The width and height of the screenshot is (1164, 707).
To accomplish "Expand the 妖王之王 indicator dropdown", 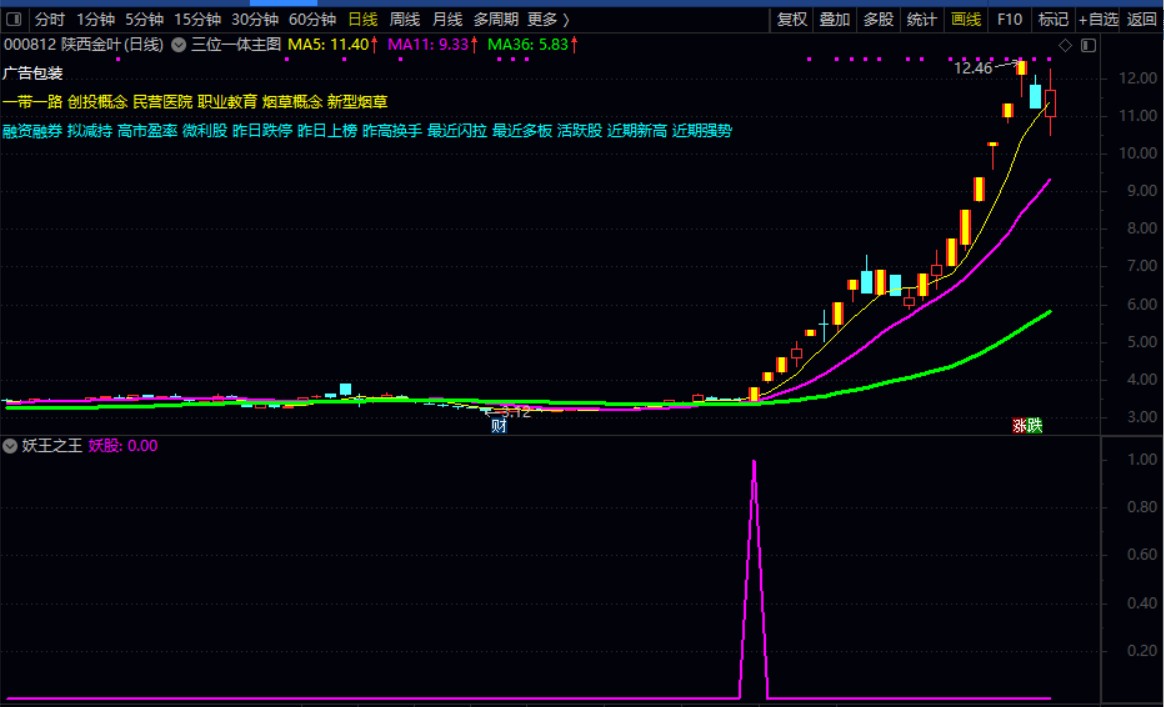I will click(x=10, y=446).
